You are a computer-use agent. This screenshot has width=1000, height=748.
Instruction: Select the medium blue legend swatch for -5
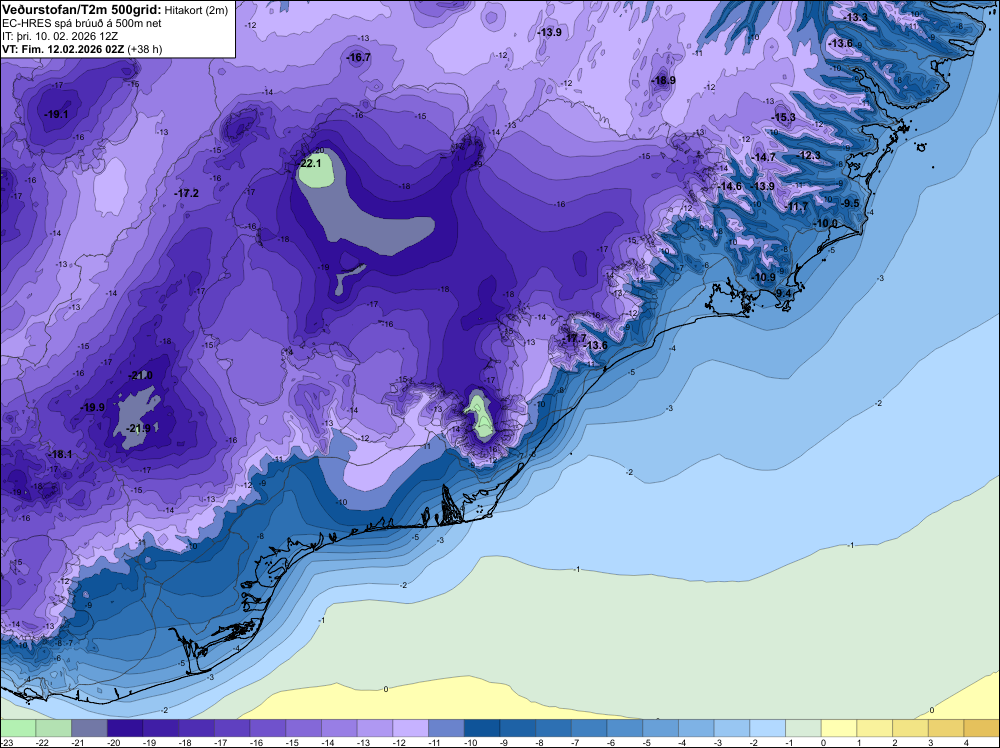pos(661,728)
